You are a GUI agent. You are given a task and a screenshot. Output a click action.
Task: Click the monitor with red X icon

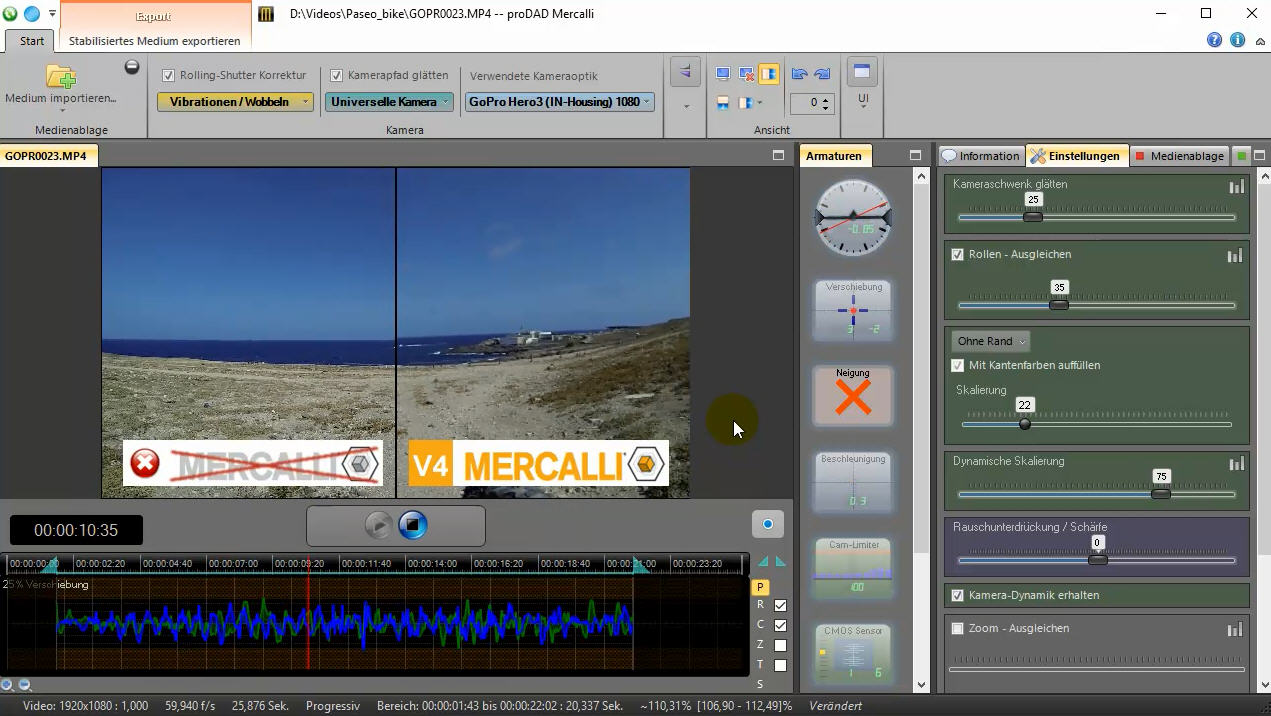(x=746, y=74)
